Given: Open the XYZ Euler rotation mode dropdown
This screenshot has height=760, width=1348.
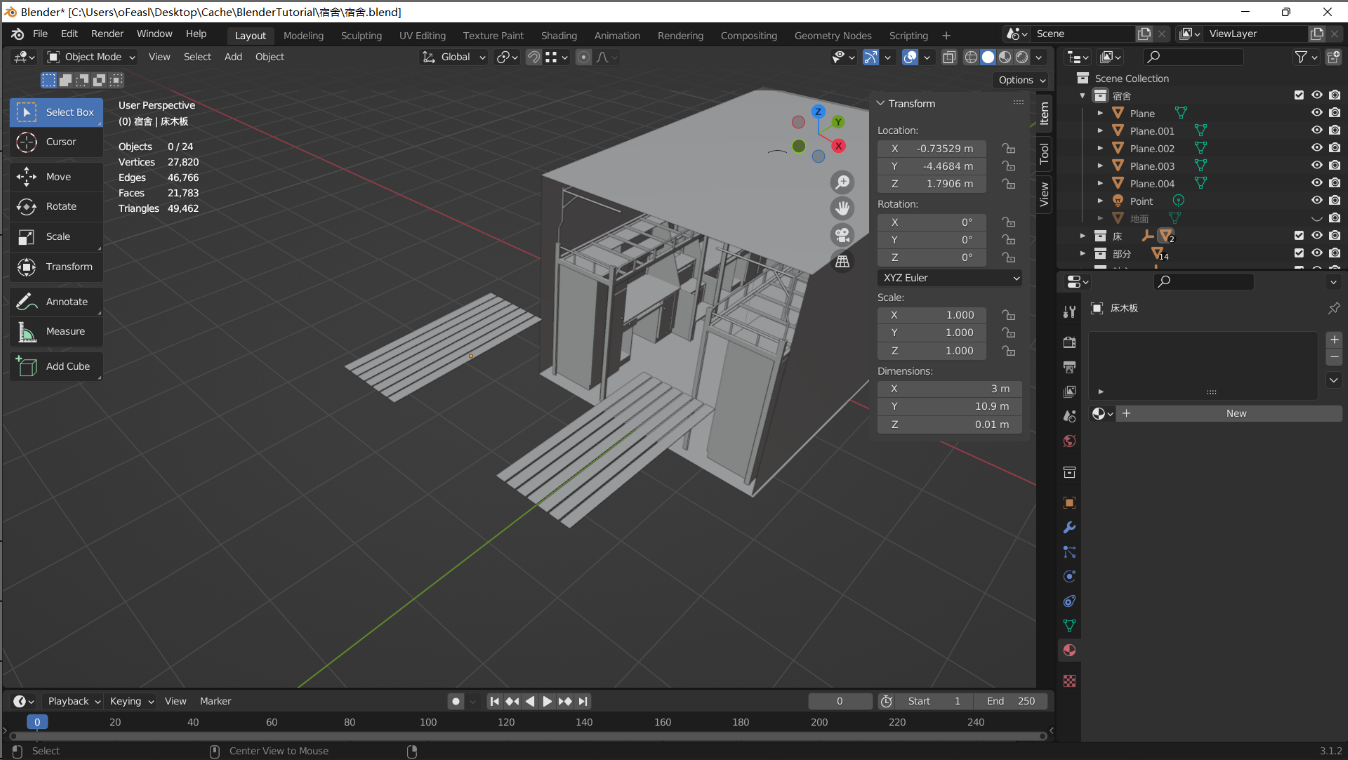Looking at the screenshot, I should (950, 278).
